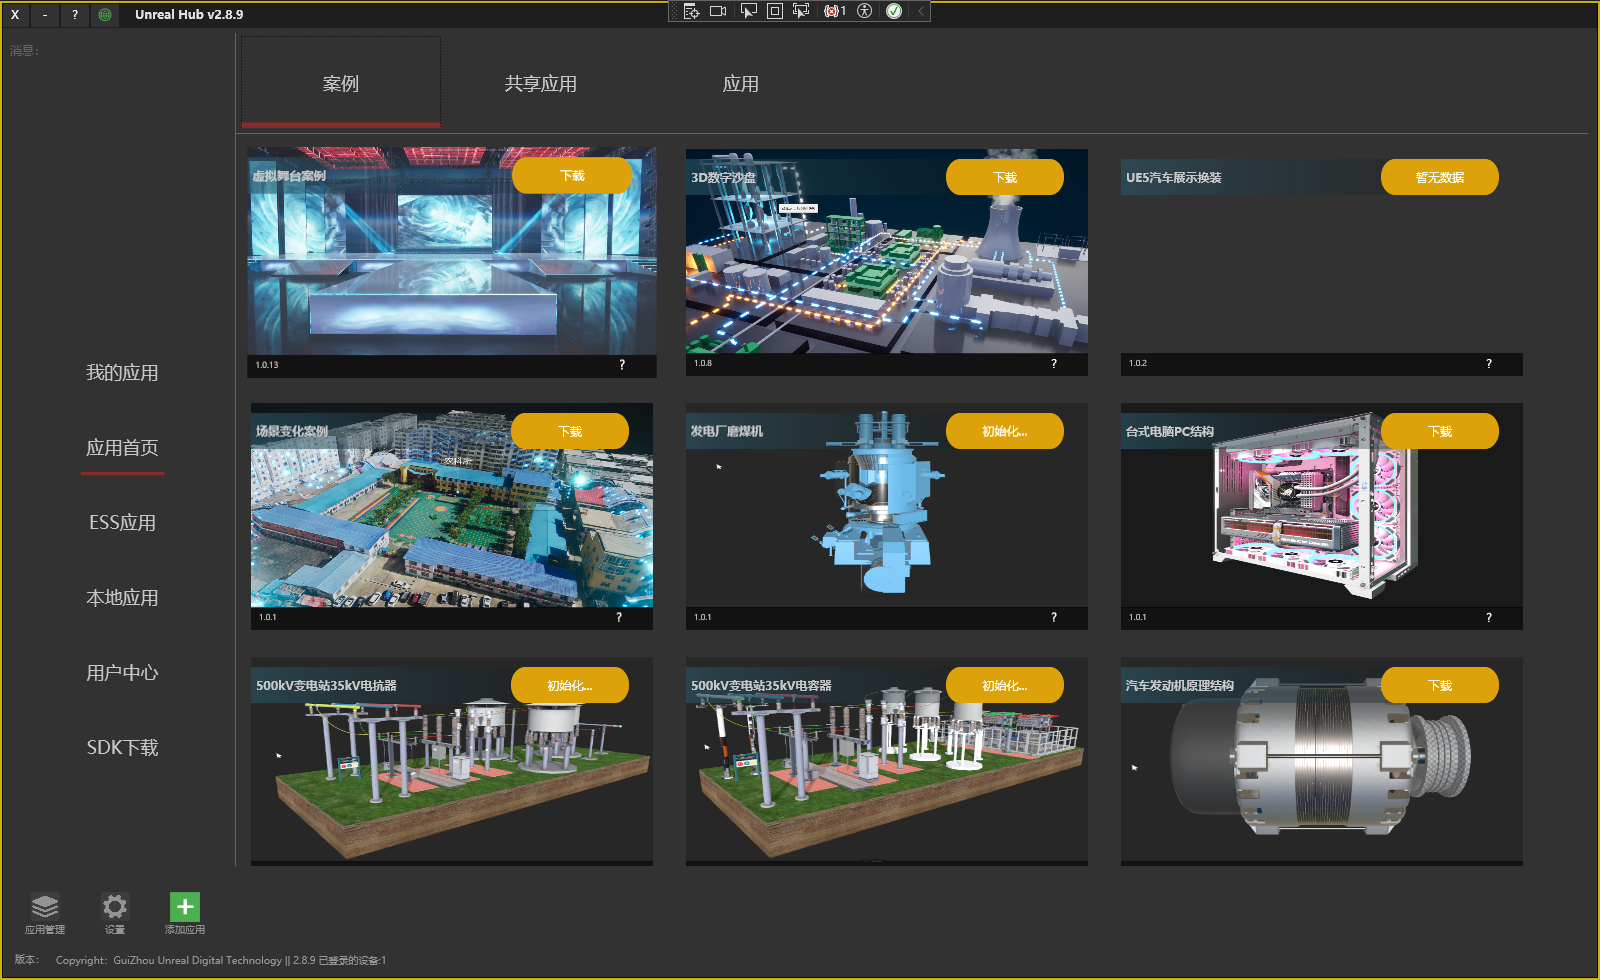Open the video capture tool in the top toolbar
The width and height of the screenshot is (1600, 980).
718,11
